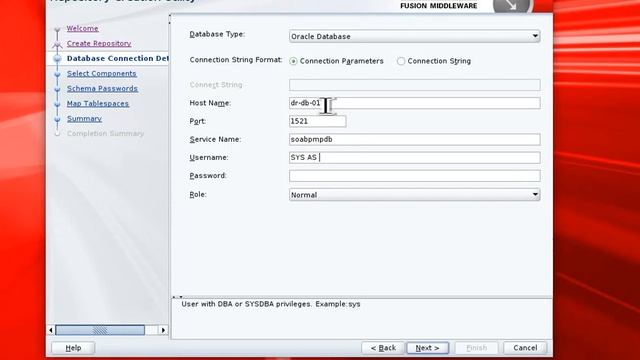Viewport: 640px width, 360px height.
Task: Click the hint text about SYSDBA privileges
Action: point(271,304)
